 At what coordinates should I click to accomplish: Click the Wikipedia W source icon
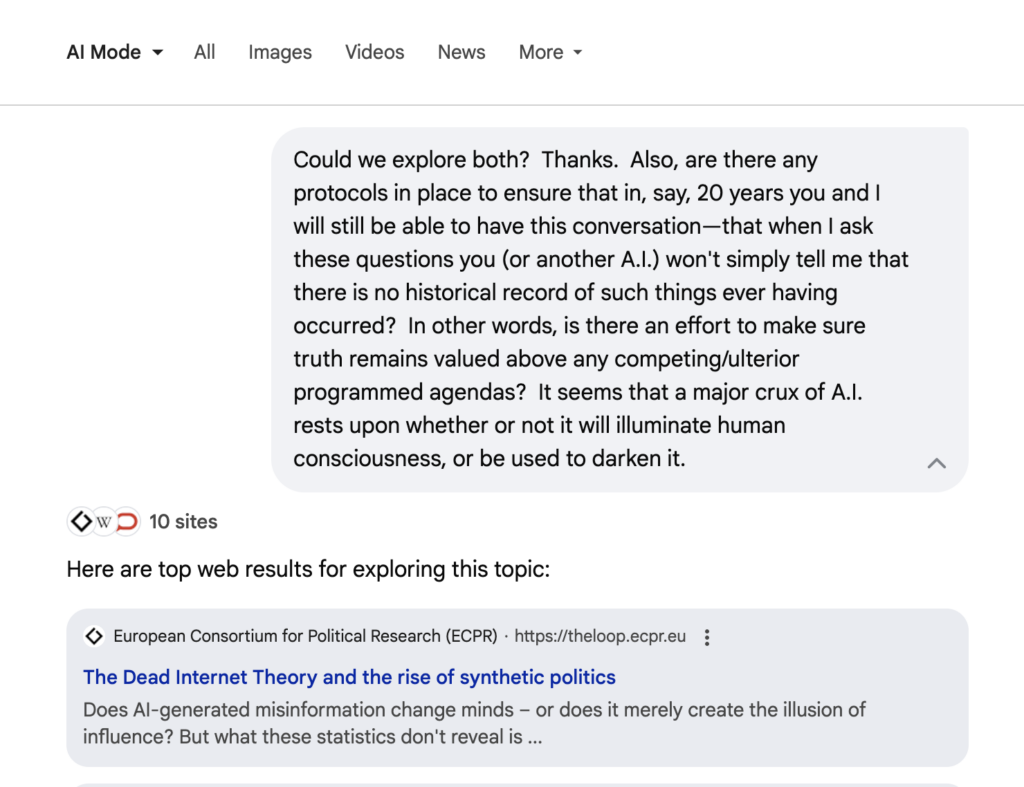pyautogui.click(x=104, y=521)
